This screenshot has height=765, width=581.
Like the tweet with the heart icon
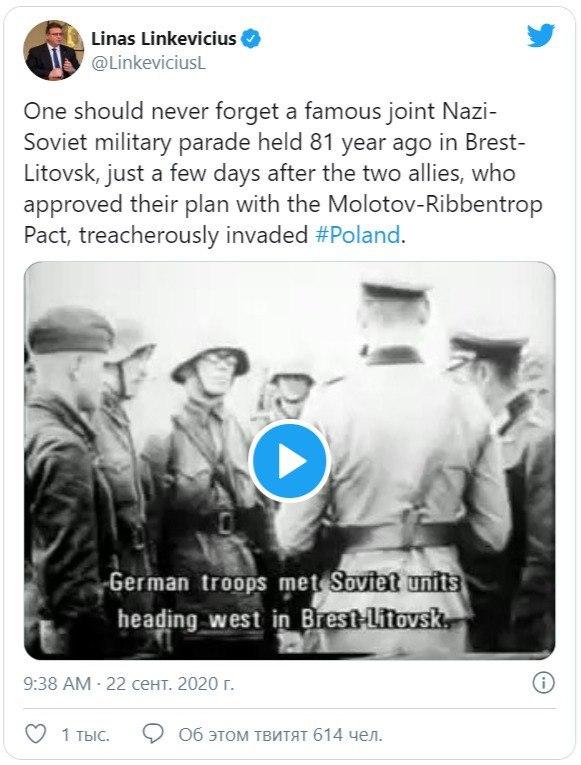pos(35,734)
